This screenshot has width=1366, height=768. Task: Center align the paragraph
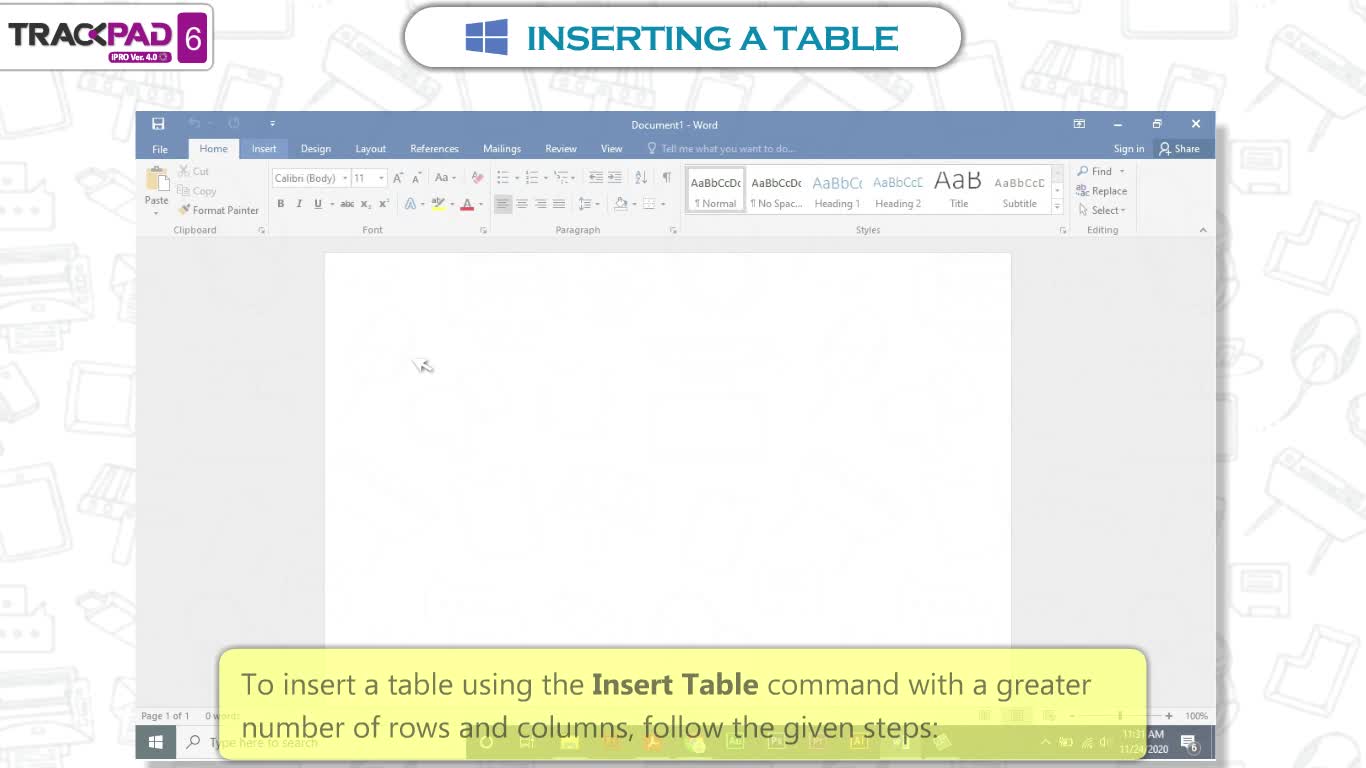(x=522, y=204)
